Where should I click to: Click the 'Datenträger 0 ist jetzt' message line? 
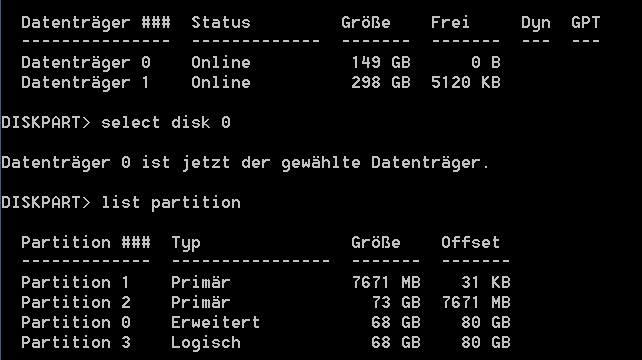245,163
